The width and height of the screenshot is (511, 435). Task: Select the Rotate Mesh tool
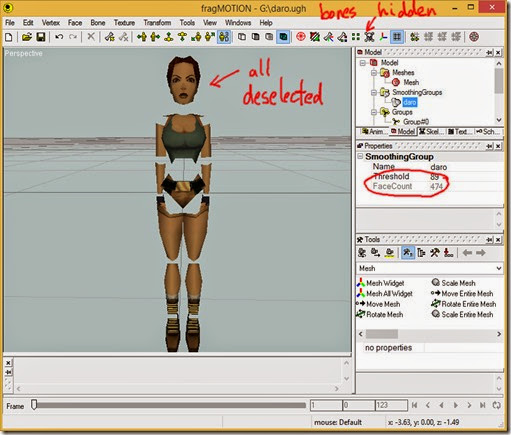pyautogui.click(x=380, y=314)
